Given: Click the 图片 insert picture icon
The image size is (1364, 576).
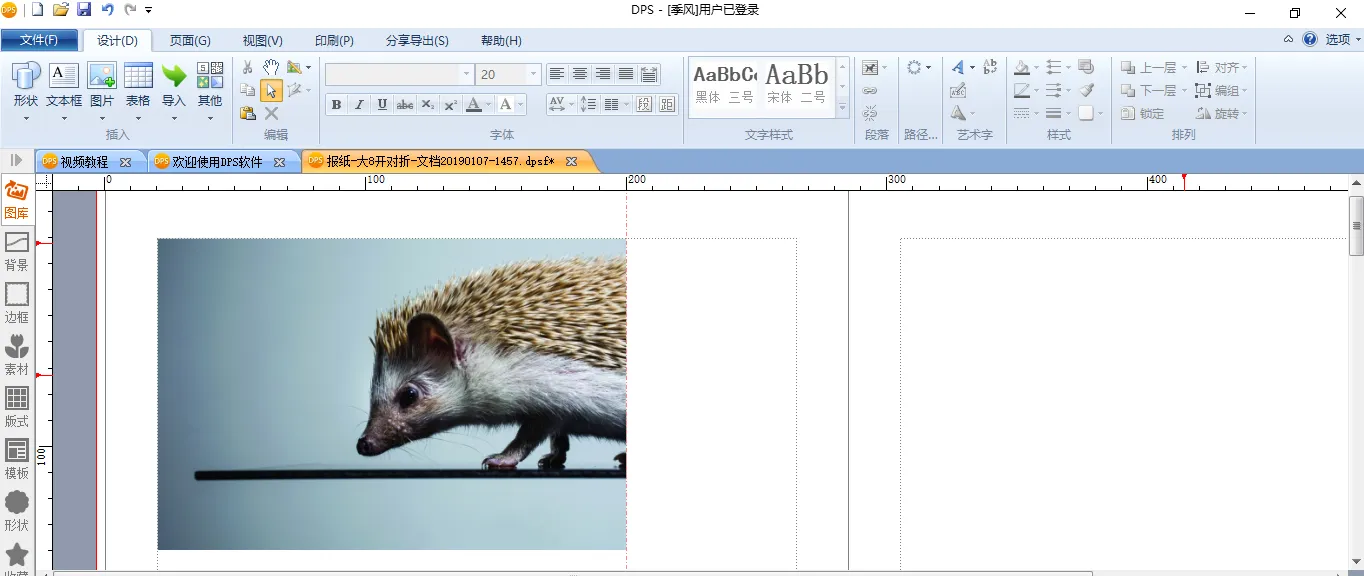Looking at the screenshot, I should [102, 77].
